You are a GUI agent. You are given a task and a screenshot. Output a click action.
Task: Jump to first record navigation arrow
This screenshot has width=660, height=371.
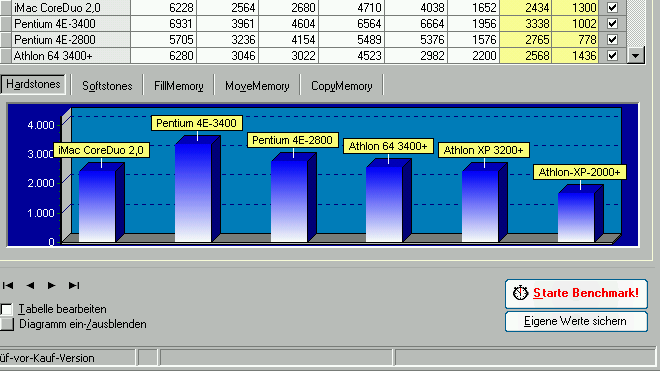tap(8, 286)
